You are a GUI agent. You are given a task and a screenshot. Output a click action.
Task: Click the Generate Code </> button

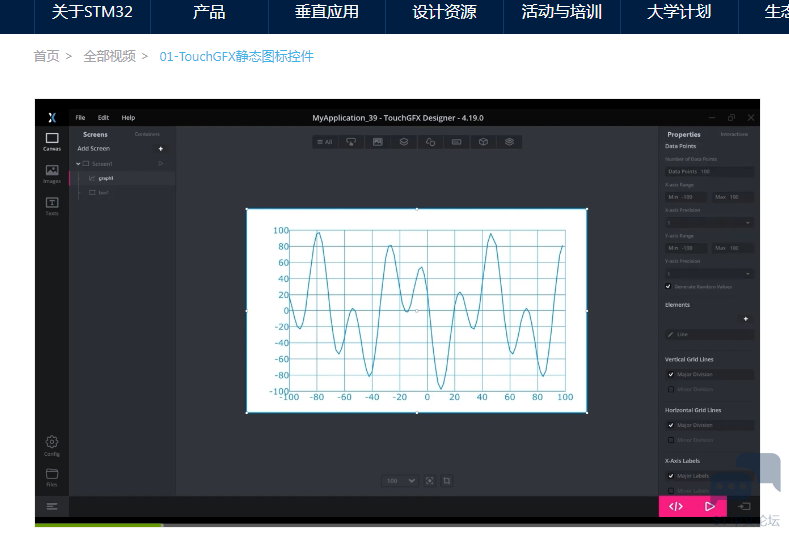point(676,506)
